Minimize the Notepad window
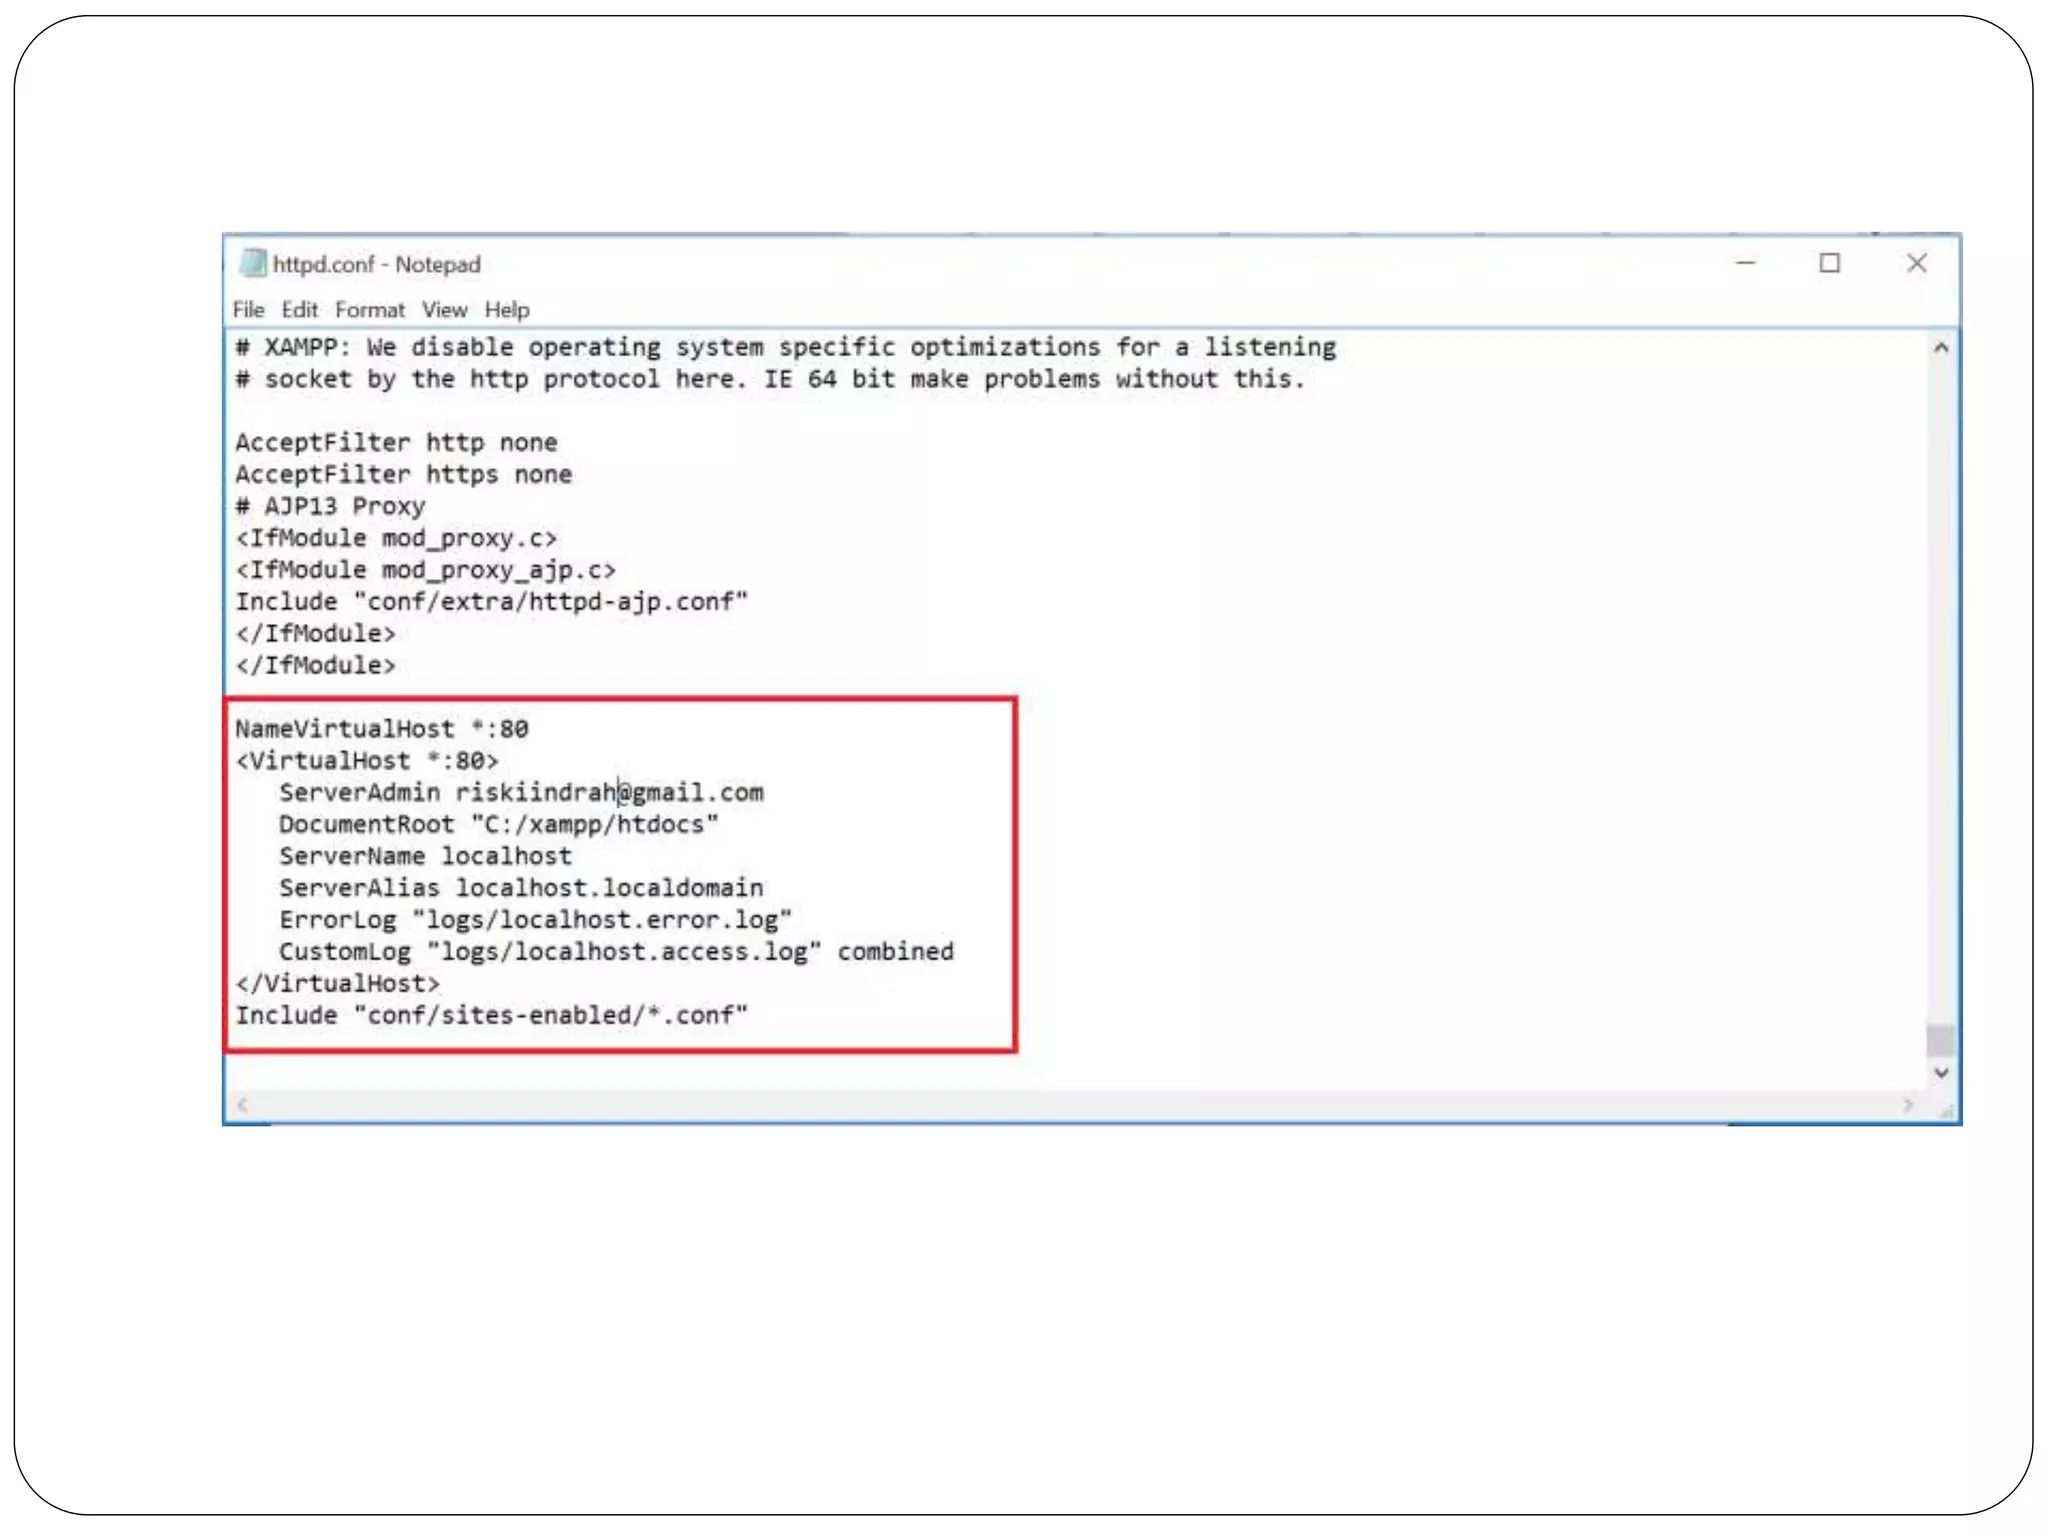2048x1536 pixels. pyautogui.click(x=1746, y=263)
